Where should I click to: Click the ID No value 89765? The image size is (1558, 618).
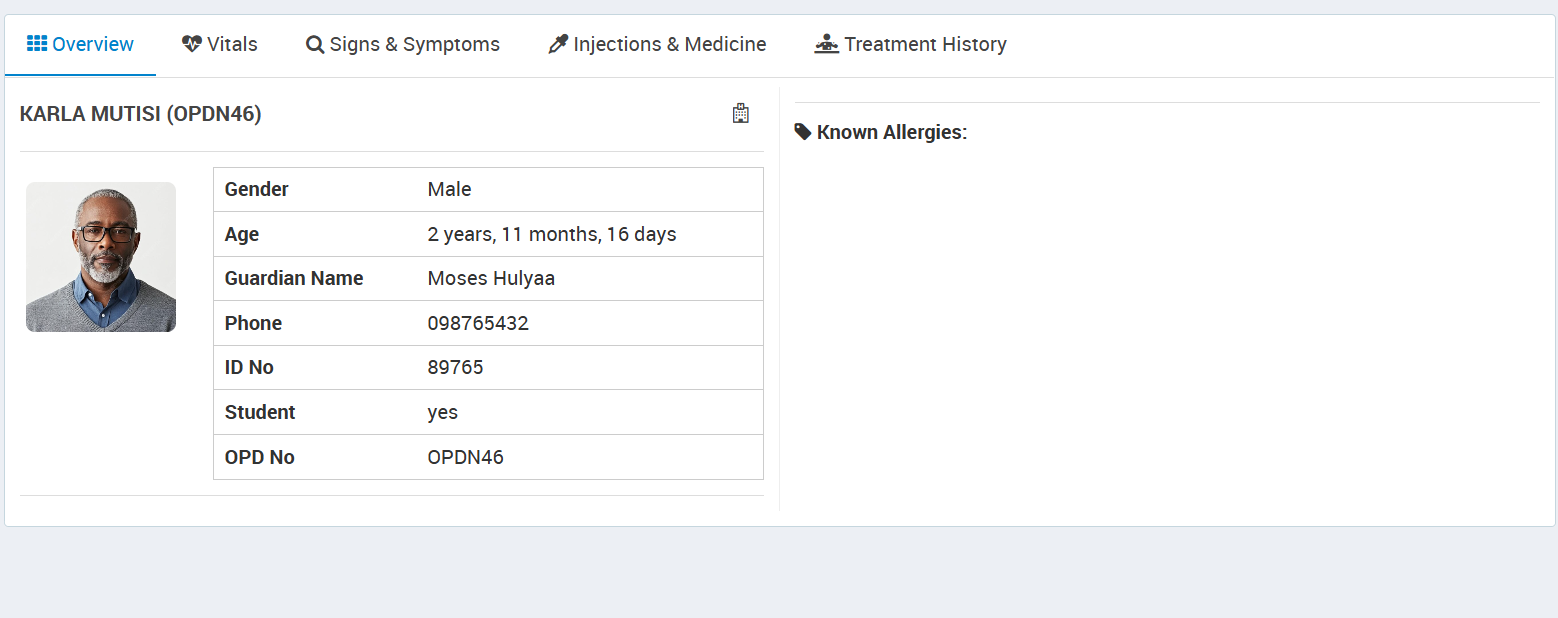click(x=455, y=367)
